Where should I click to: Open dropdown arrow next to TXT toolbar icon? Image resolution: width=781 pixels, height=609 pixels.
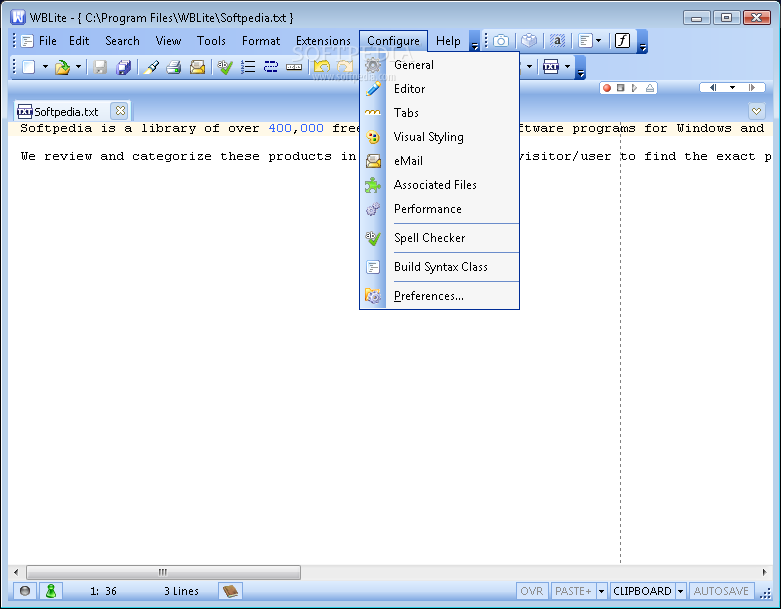click(567, 66)
